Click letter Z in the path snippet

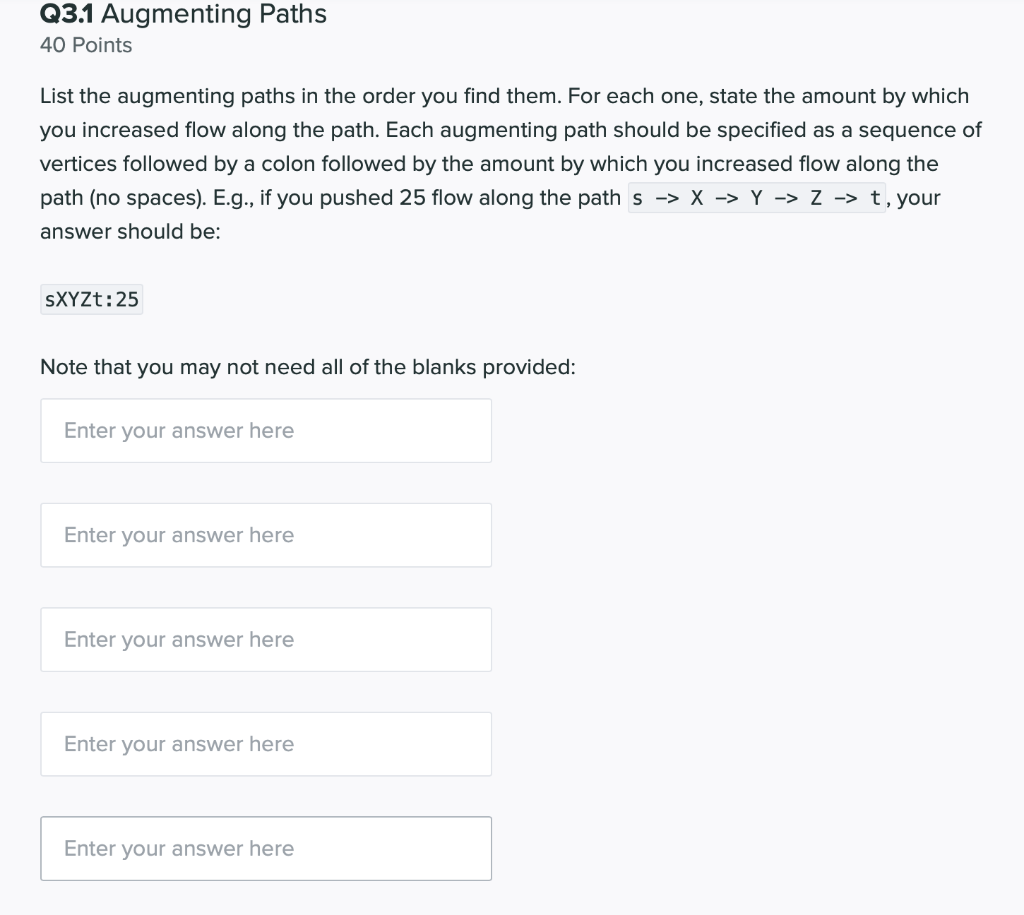click(816, 198)
